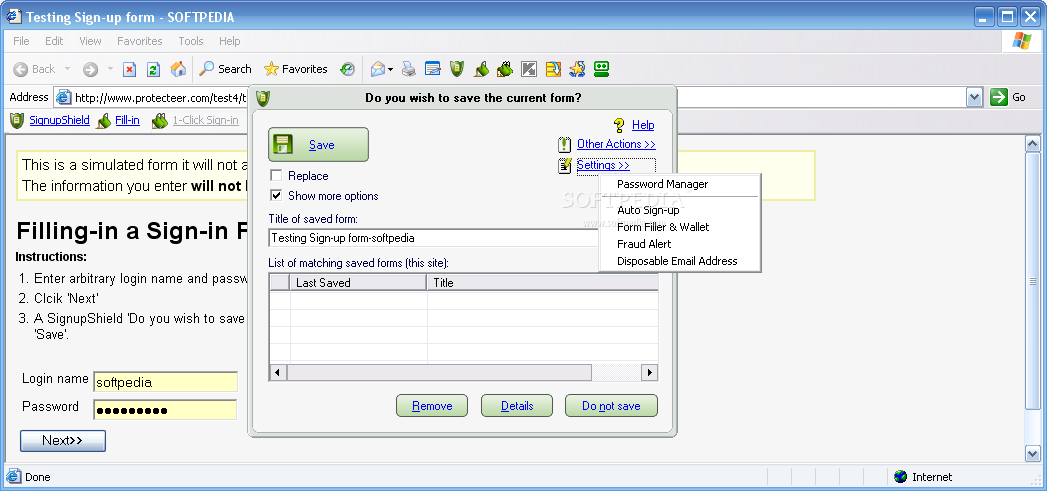This screenshot has height=491, width=1047.
Task: Click the Fill-in link in links bar
Action: pyautogui.click(x=127, y=120)
